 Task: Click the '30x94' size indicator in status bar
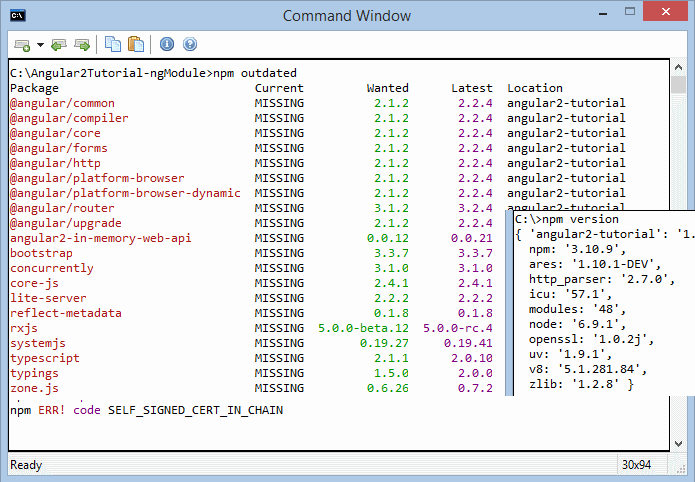pyautogui.click(x=636, y=465)
